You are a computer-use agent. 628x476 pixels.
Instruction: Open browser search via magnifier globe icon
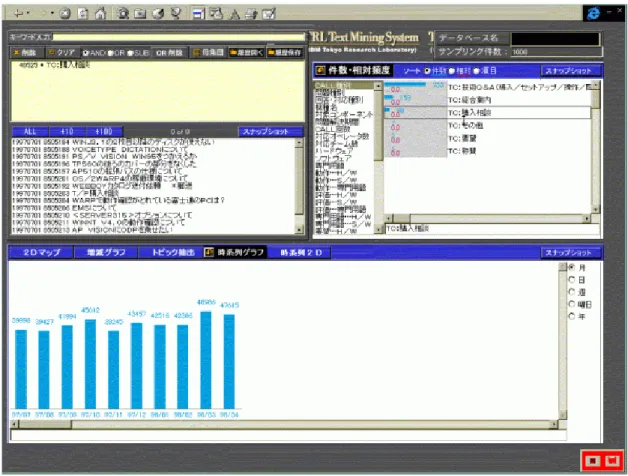[x=123, y=14]
